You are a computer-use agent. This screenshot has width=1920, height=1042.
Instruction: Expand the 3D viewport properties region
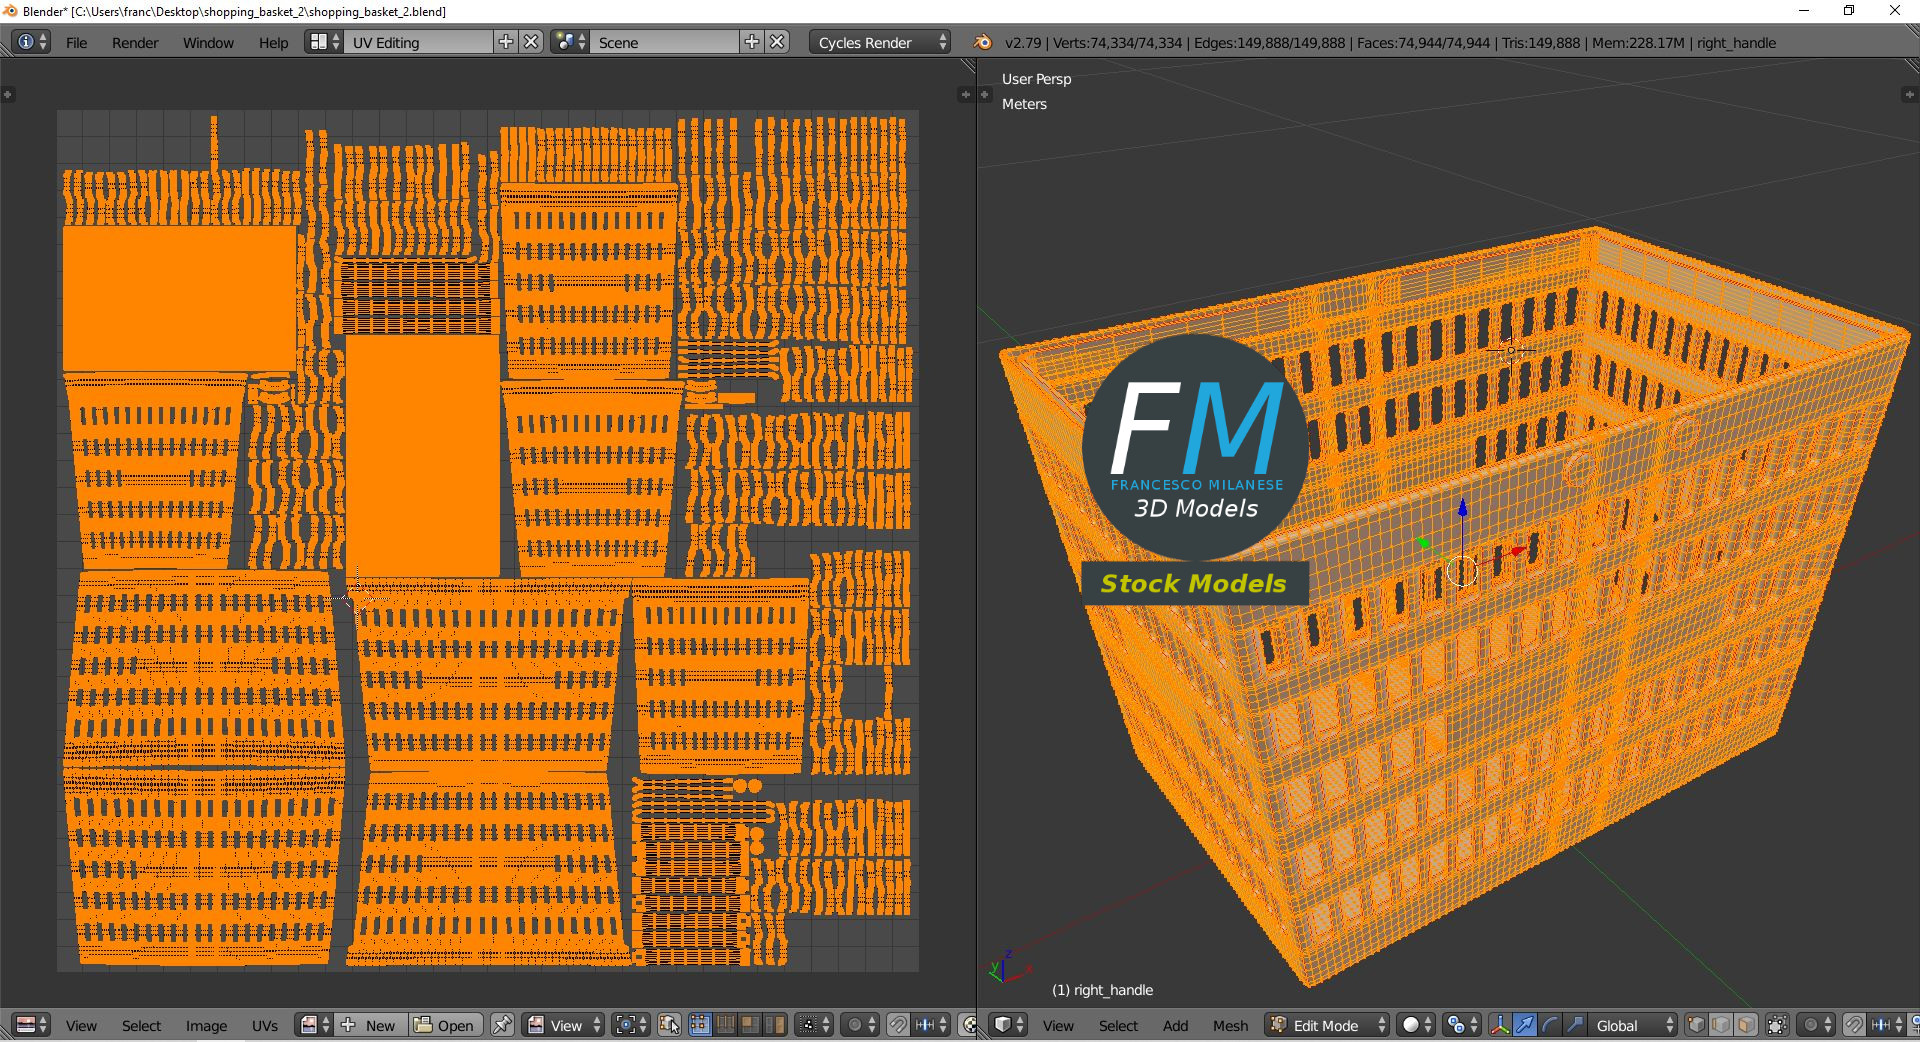1909,94
